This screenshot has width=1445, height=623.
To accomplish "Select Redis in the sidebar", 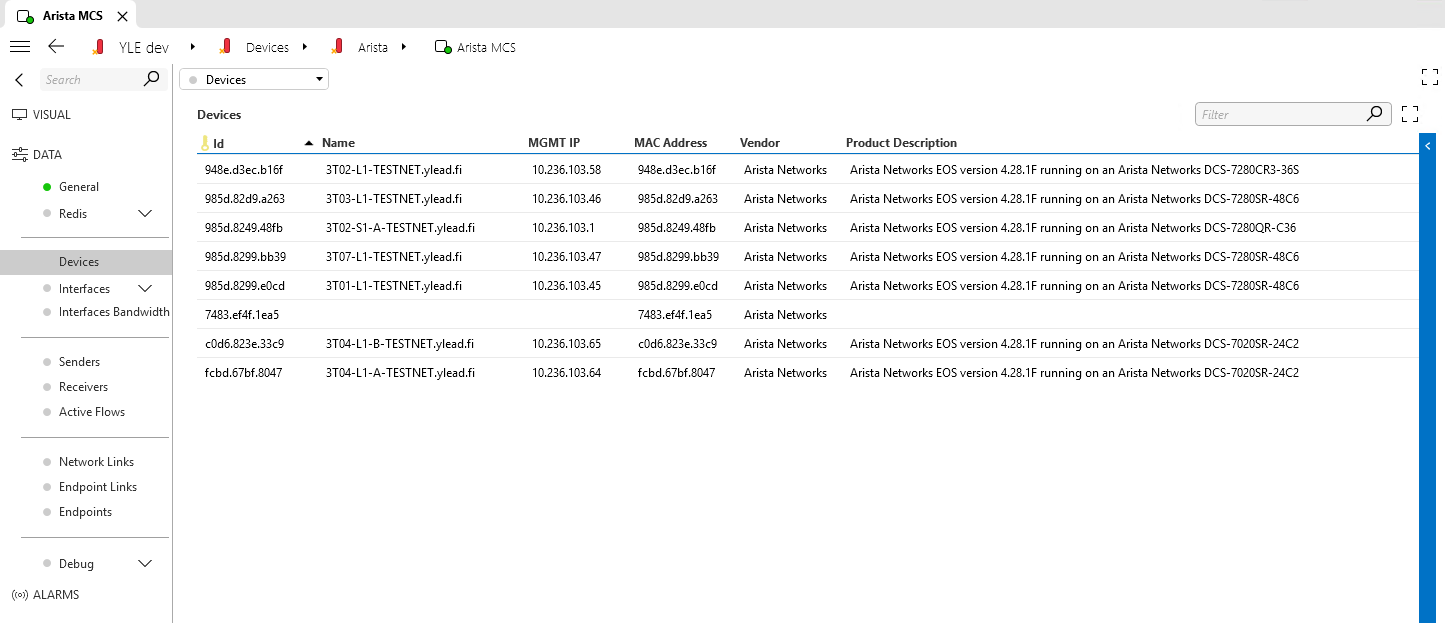I will click(73, 213).
